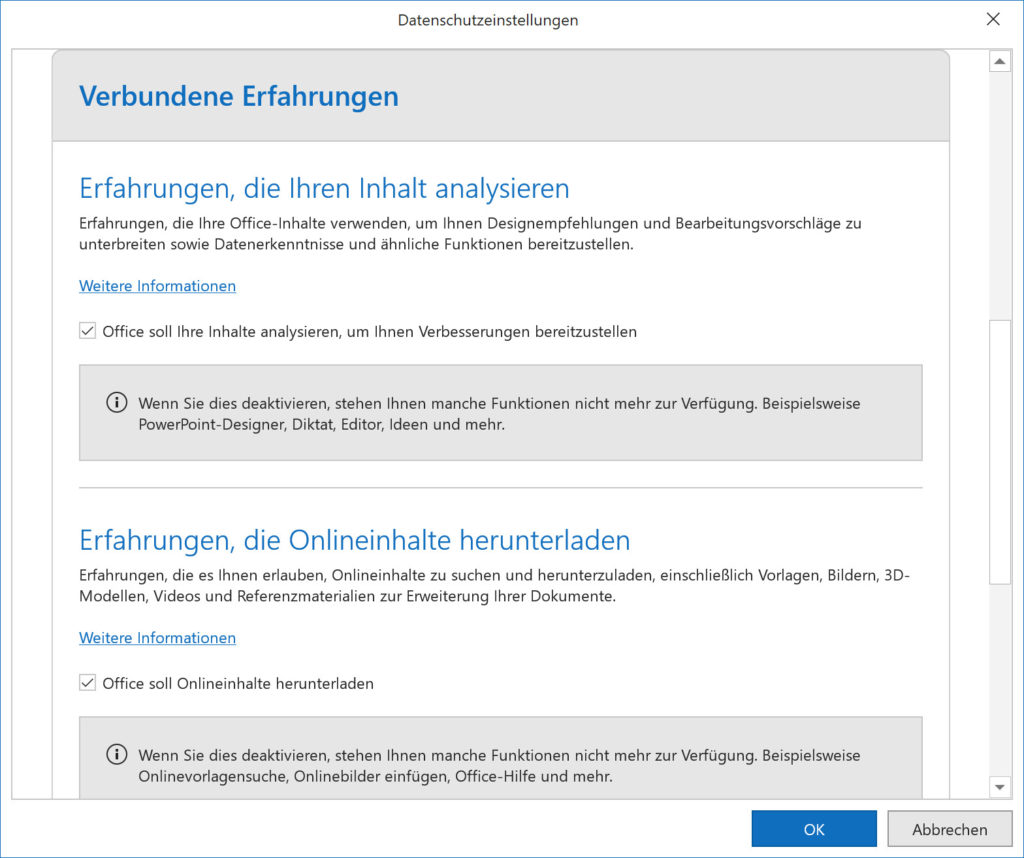Open 'Weitere Informationen' under Inhalt analysieren
The height and width of the screenshot is (858, 1024).
[157, 286]
